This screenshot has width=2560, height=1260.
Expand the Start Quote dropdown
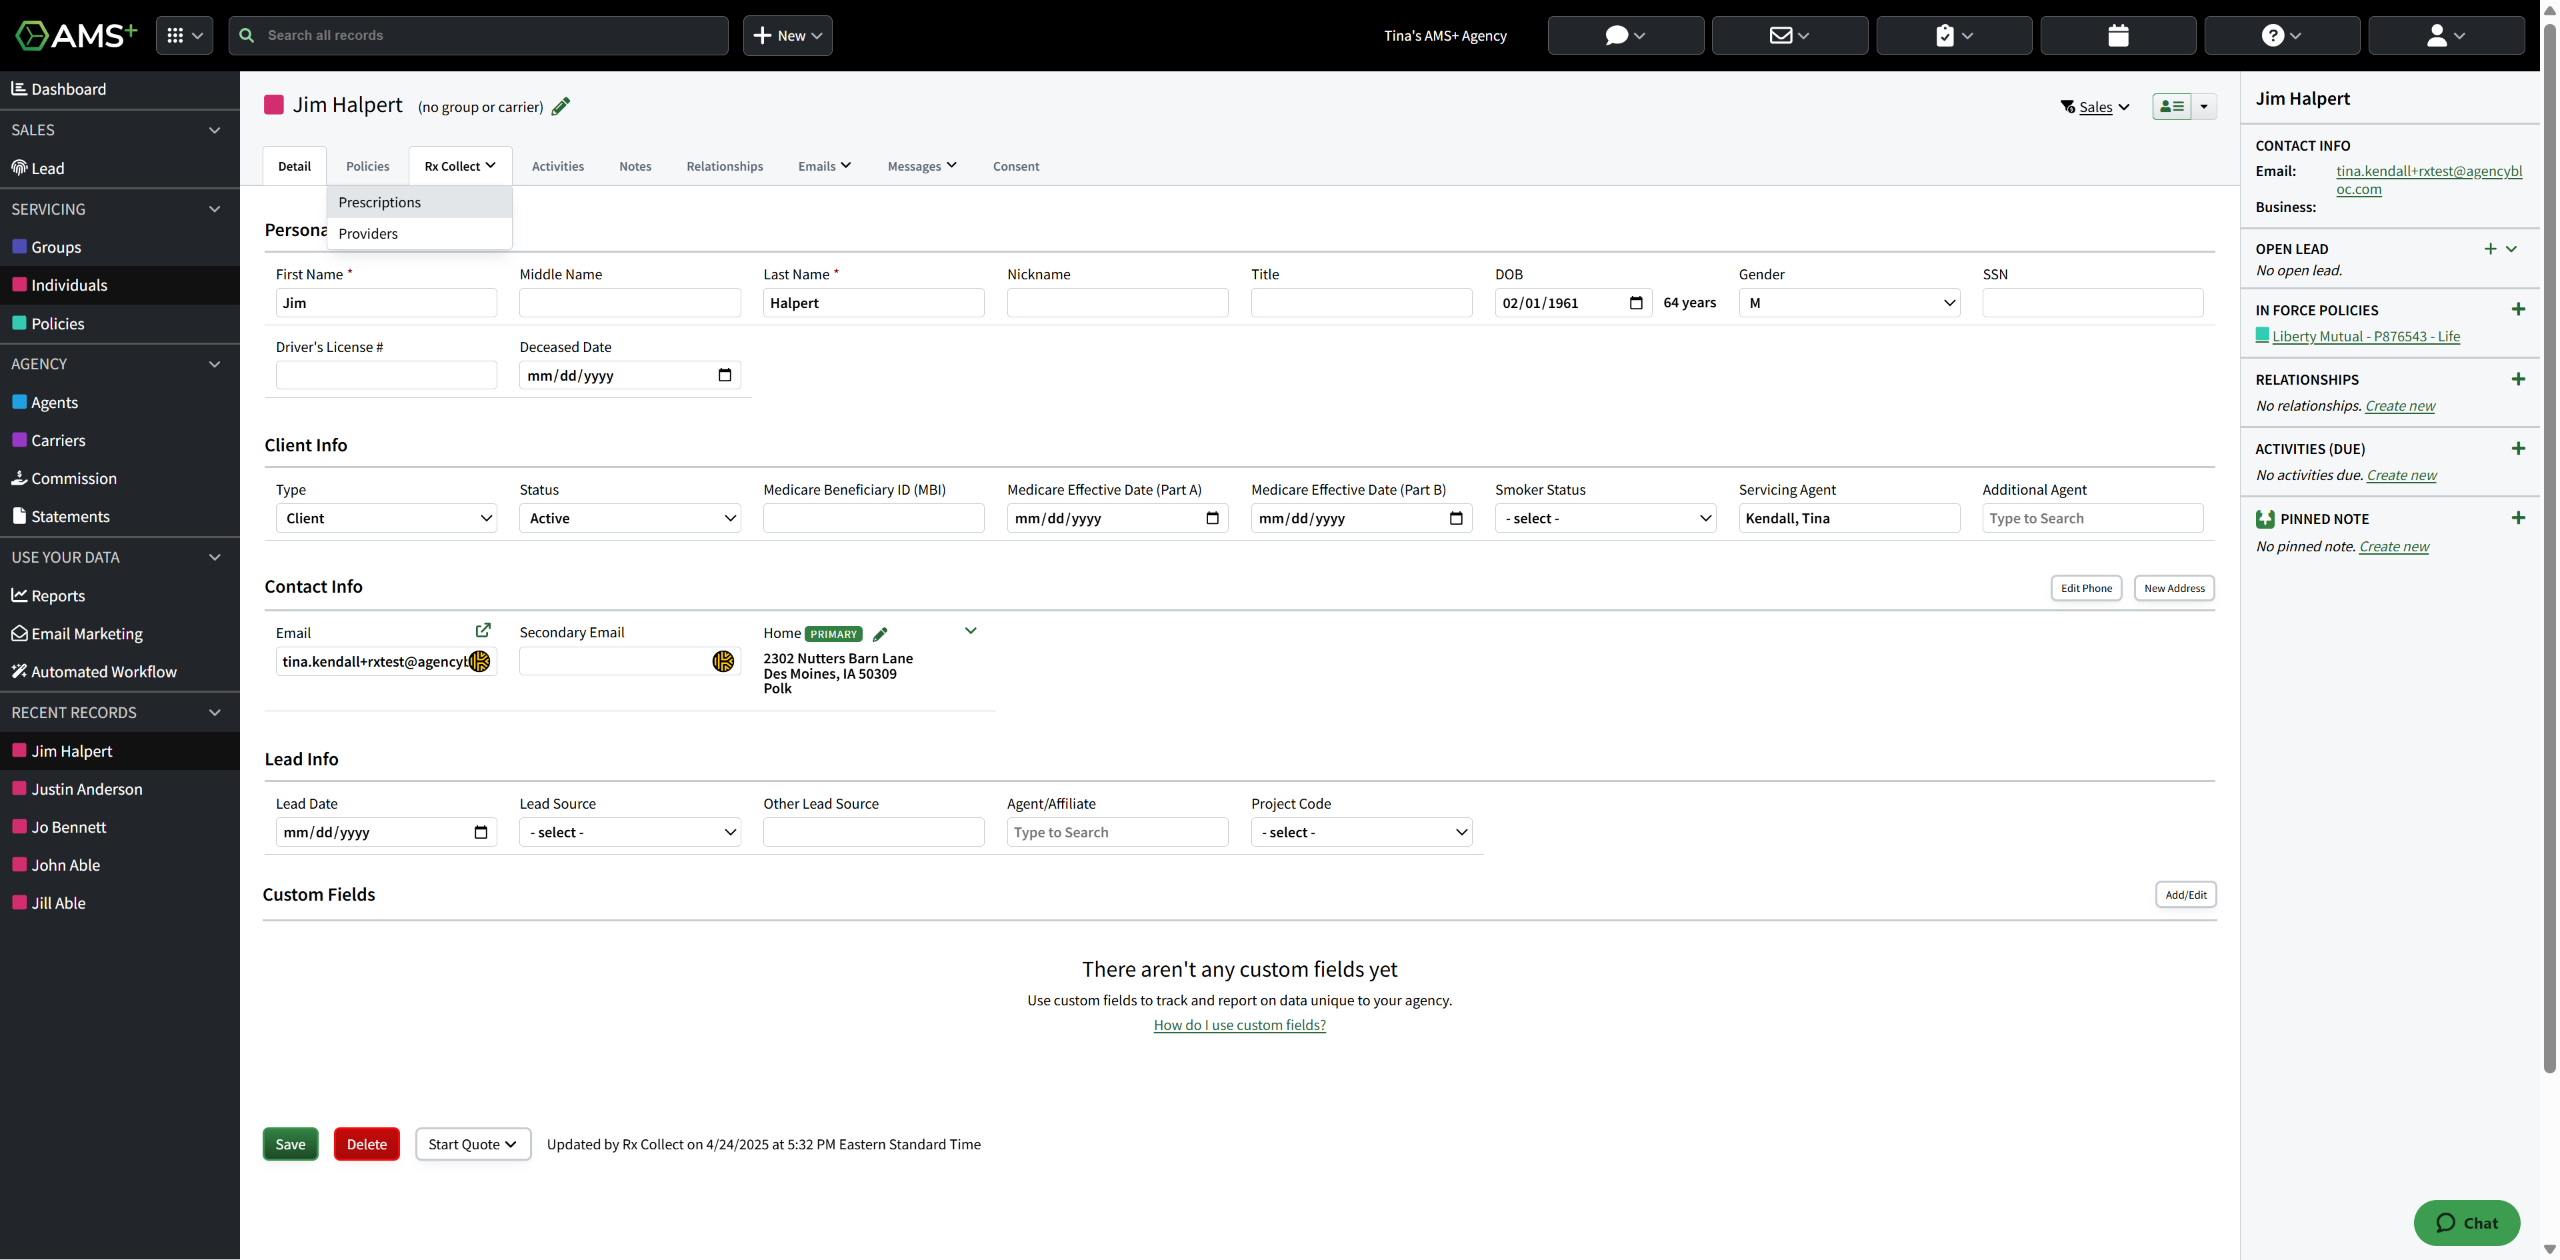pyautogui.click(x=473, y=1144)
